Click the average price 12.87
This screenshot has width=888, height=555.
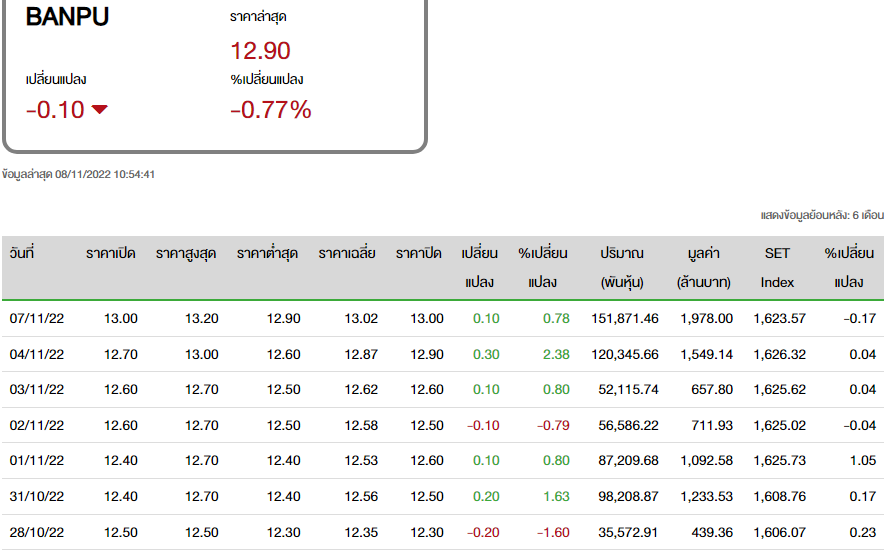tap(361, 355)
